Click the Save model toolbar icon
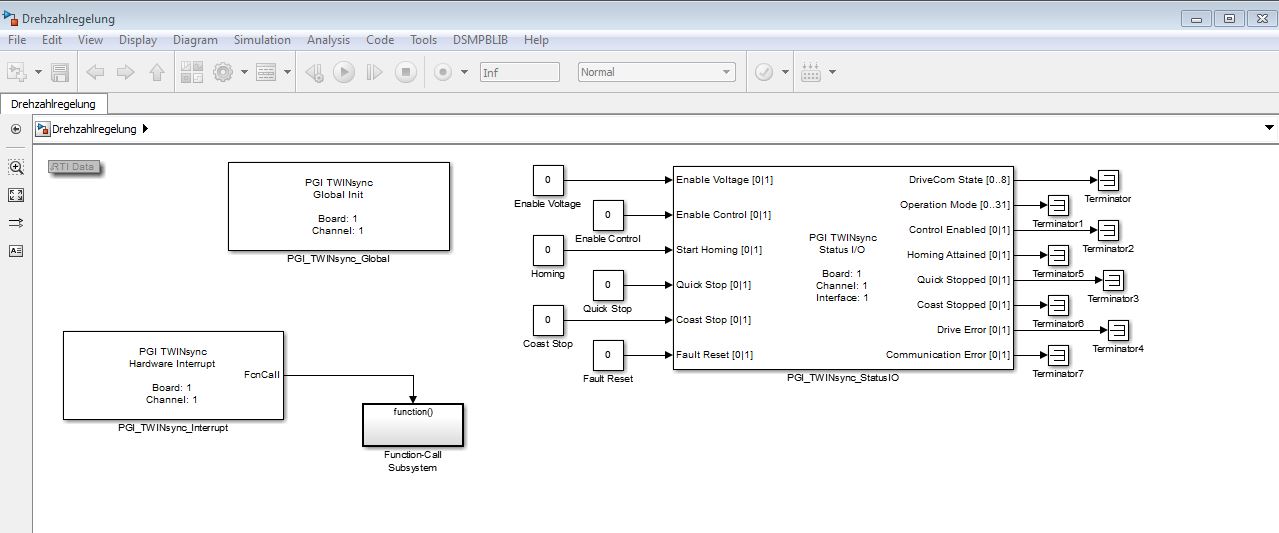 (x=60, y=72)
